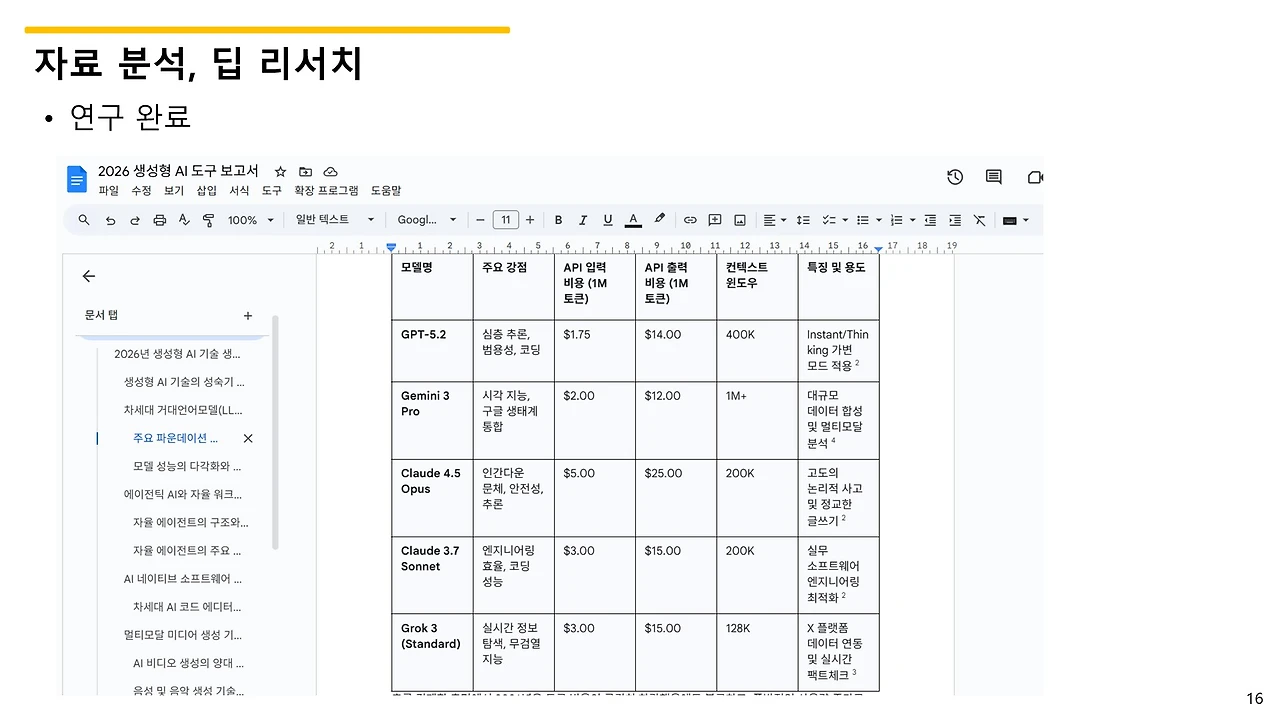Insert an image from the toolbar
This screenshot has height=720, width=1280.
pyautogui.click(x=739, y=220)
